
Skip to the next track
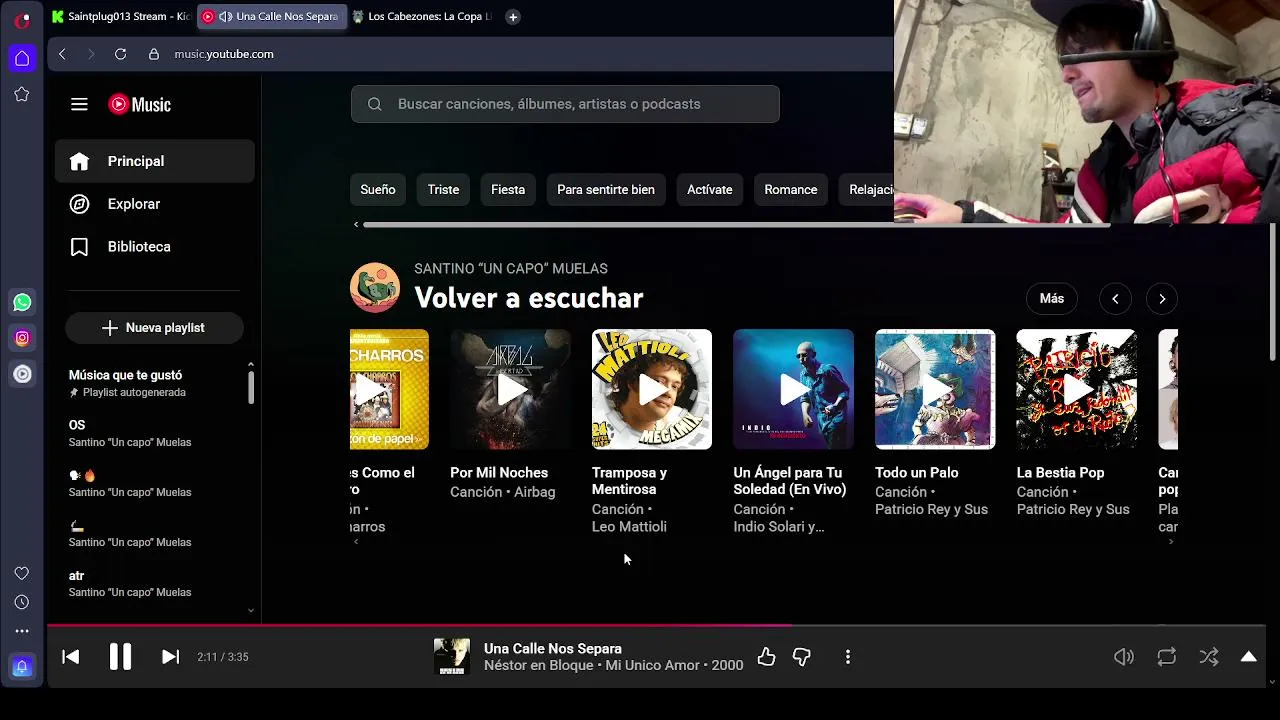tap(170, 657)
